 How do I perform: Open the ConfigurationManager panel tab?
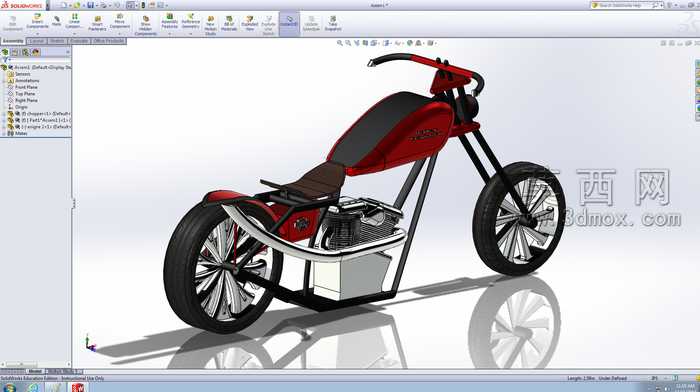[25, 52]
